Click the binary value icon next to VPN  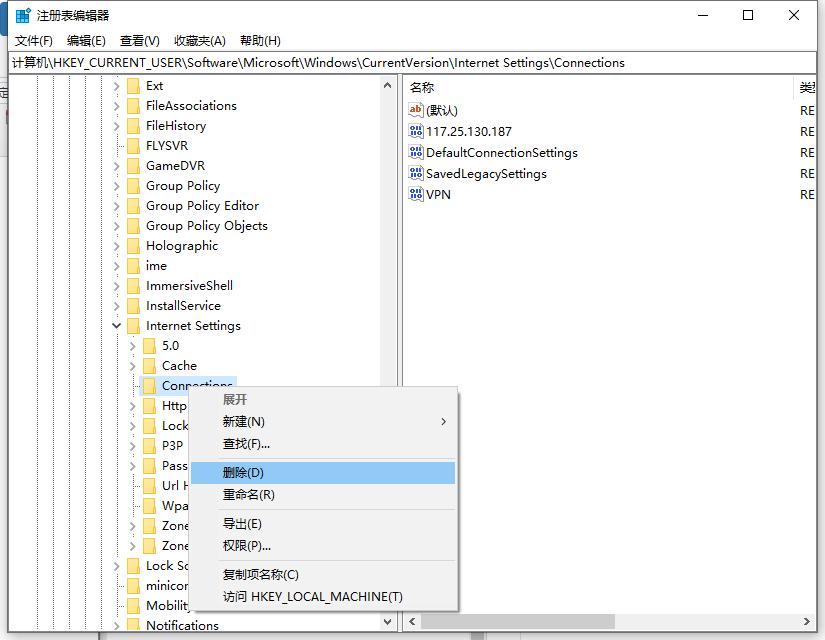(x=417, y=194)
